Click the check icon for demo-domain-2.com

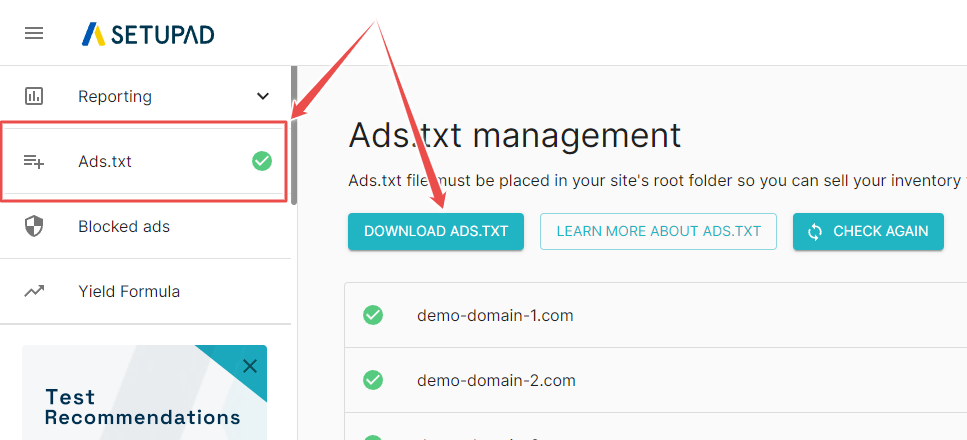(373, 380)
